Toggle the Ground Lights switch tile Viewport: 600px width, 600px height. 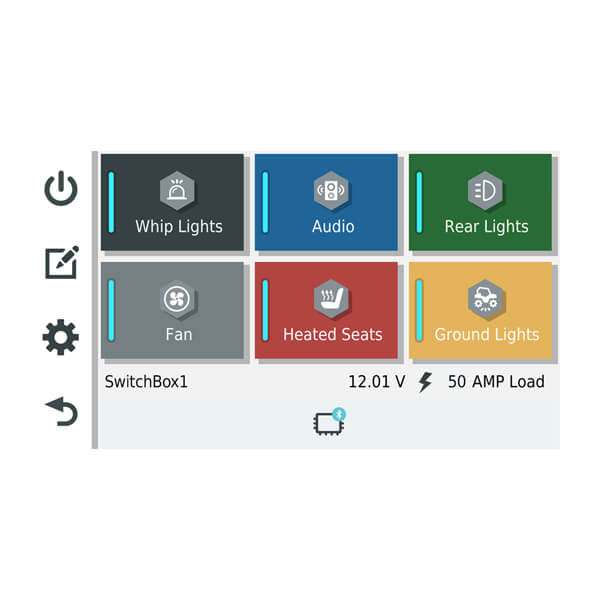pos(480,310)
